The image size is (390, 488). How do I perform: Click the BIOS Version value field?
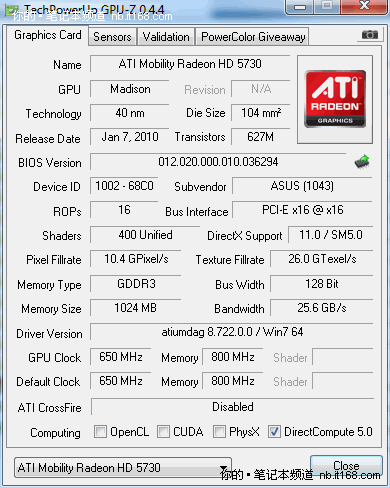pyautogui.click(x=218, y=162)
